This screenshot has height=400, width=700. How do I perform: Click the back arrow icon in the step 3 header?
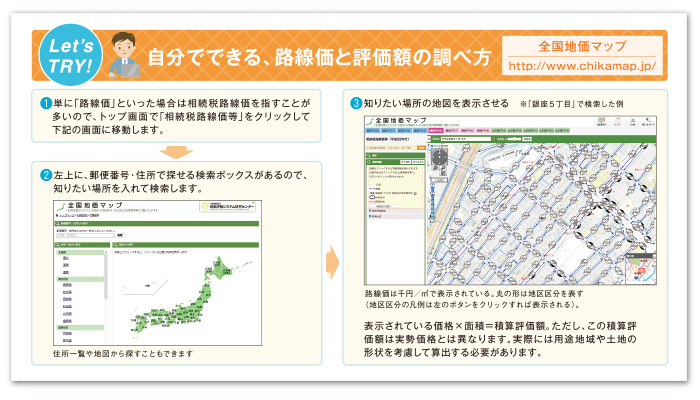point(648,121)
